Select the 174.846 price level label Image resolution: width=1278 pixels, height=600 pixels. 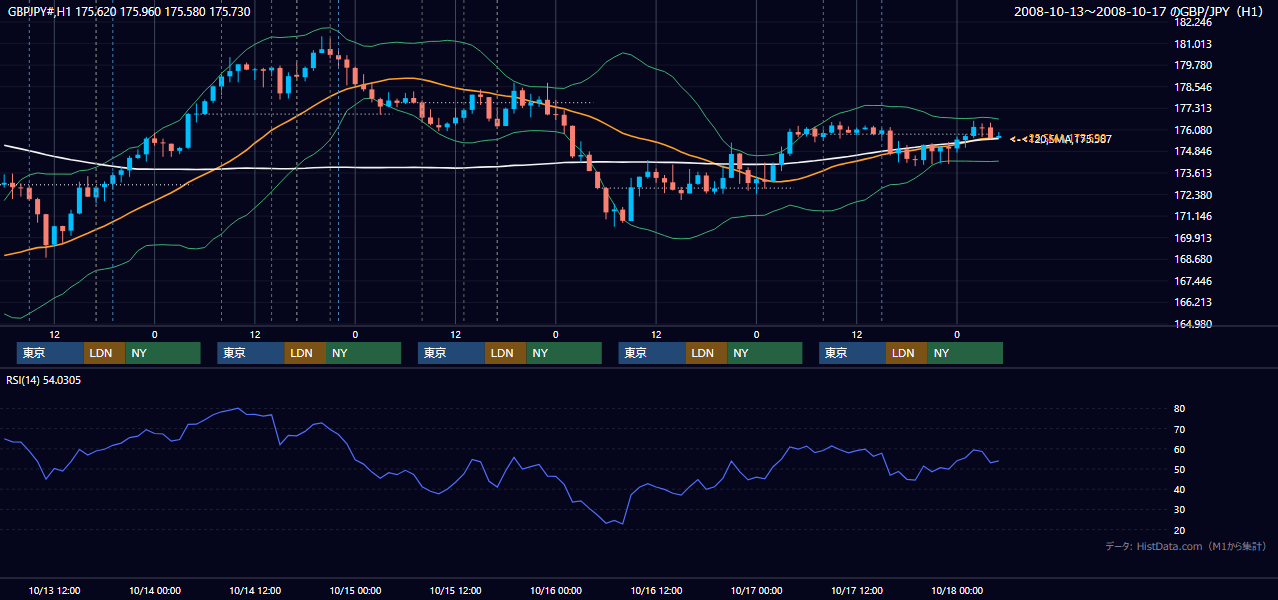pos(1193,152)
